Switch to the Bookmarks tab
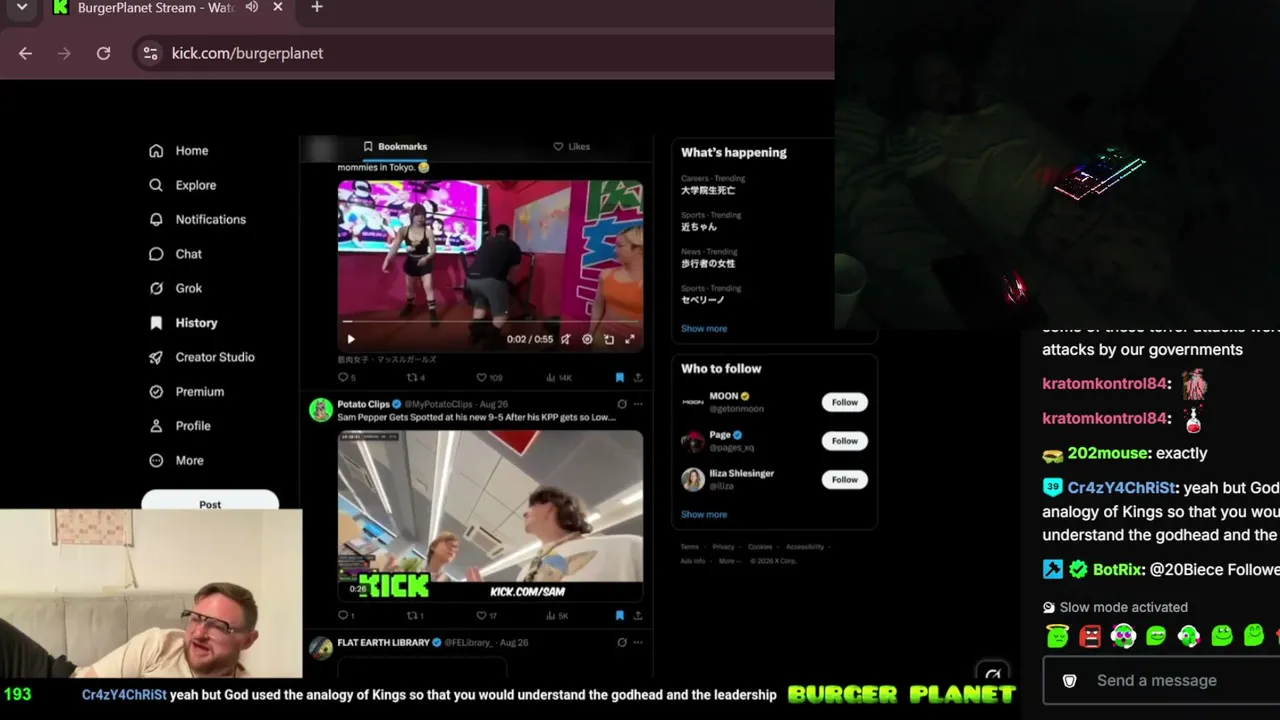This screenshot has width=1280, height=720. click(395, 146)
